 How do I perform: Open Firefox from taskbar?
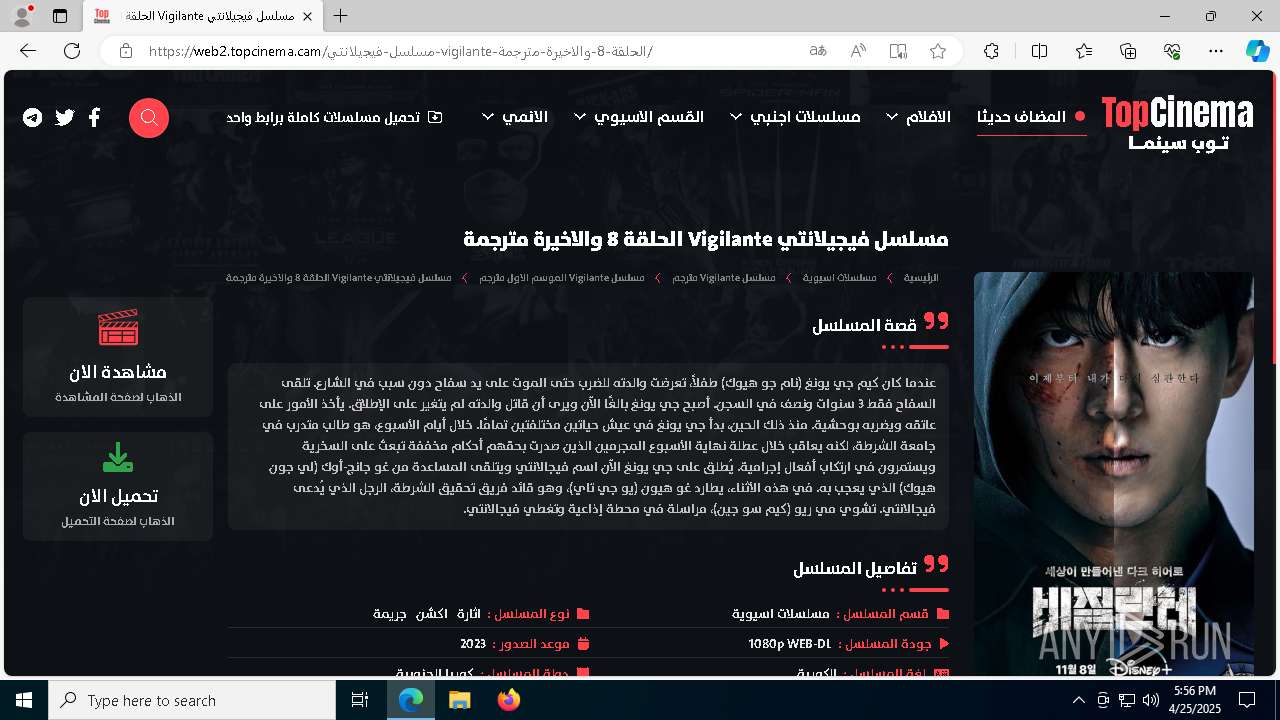point(509,700)
